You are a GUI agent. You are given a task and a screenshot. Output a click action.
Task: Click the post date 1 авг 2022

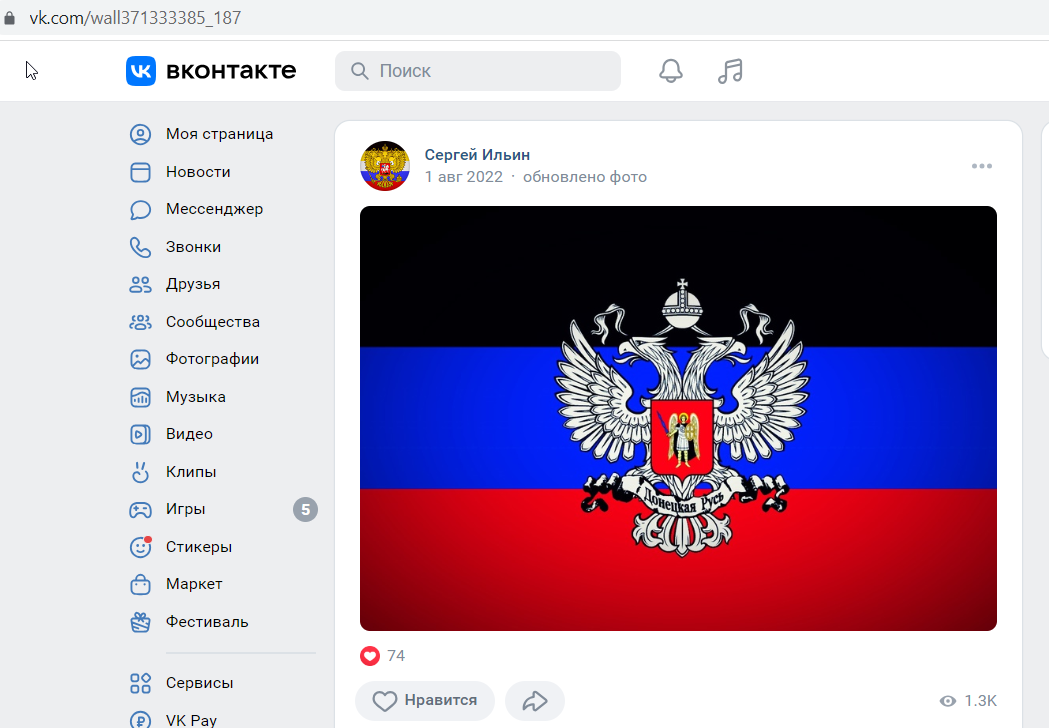point(464,177)
